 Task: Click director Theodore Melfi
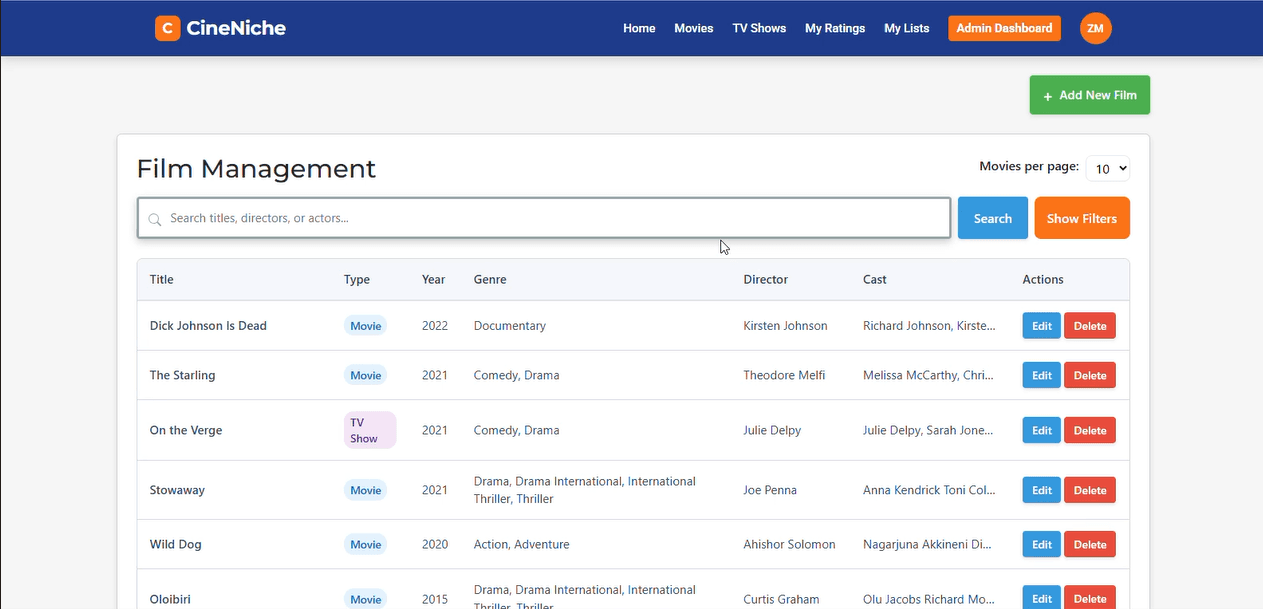pyautogui.click(x=785, y=376)
